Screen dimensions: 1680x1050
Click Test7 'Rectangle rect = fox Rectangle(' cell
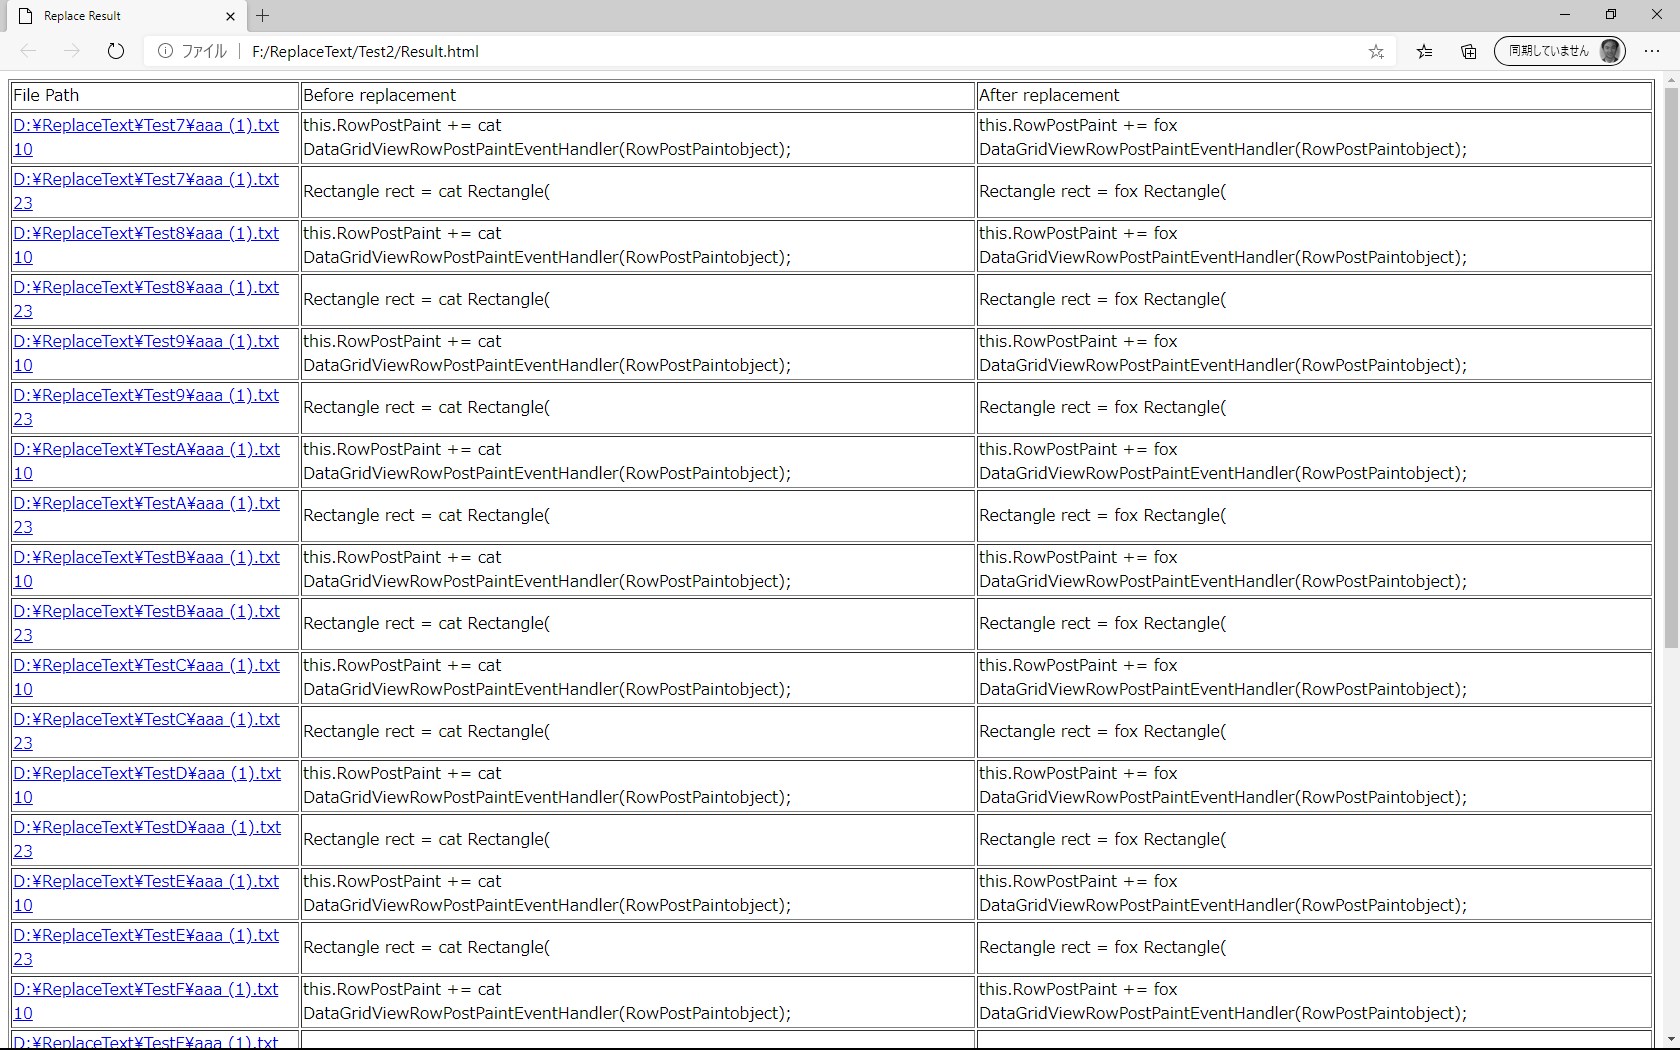coord(1314,191)
